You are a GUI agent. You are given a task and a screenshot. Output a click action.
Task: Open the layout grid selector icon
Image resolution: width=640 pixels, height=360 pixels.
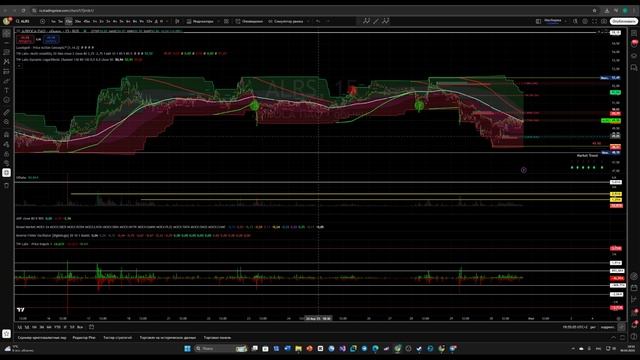click(538, 21)
